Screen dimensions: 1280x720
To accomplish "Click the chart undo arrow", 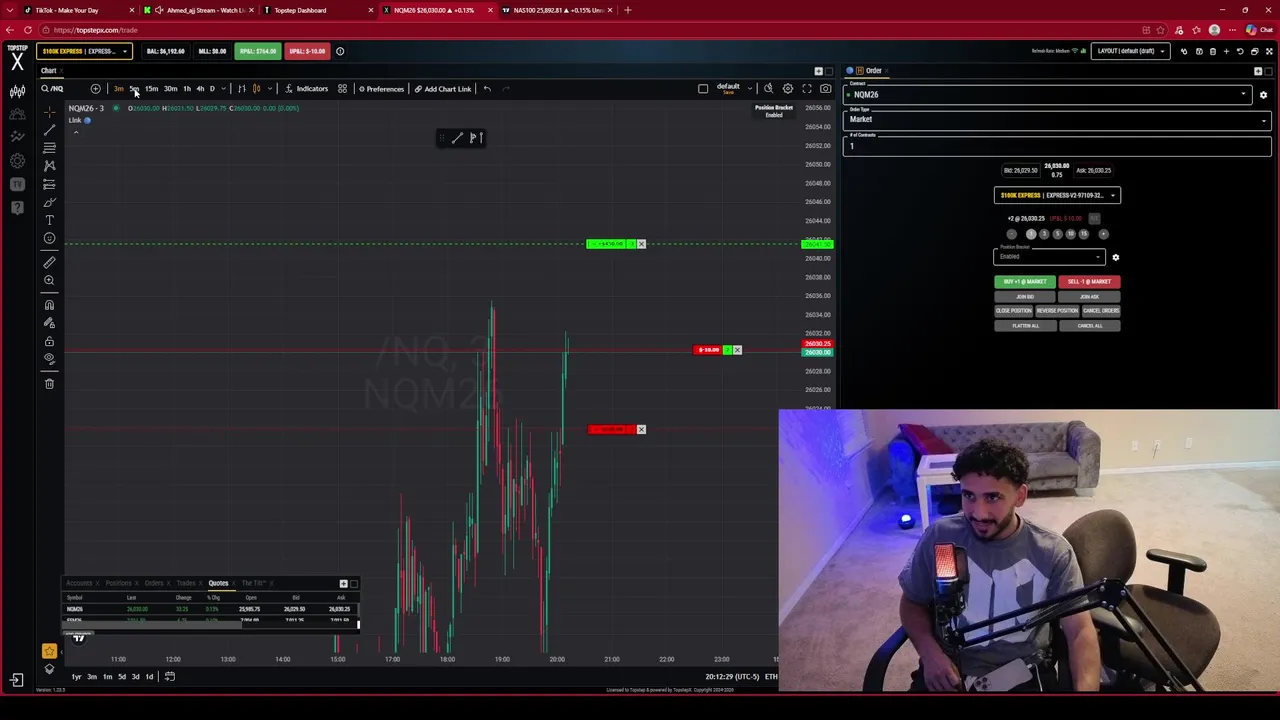I will [x=487, y=89].
